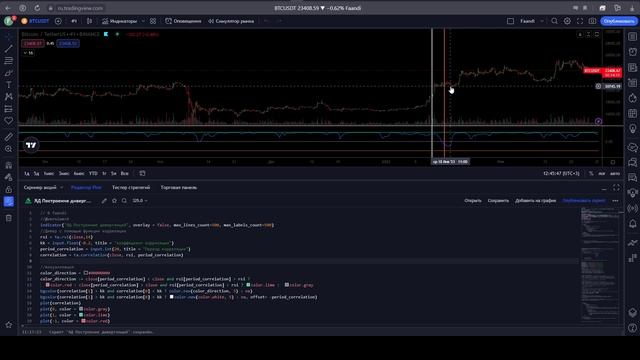Select the Fibonacci/gann lines tool
This screenshot has width=640, height=360.
point(9,60)
